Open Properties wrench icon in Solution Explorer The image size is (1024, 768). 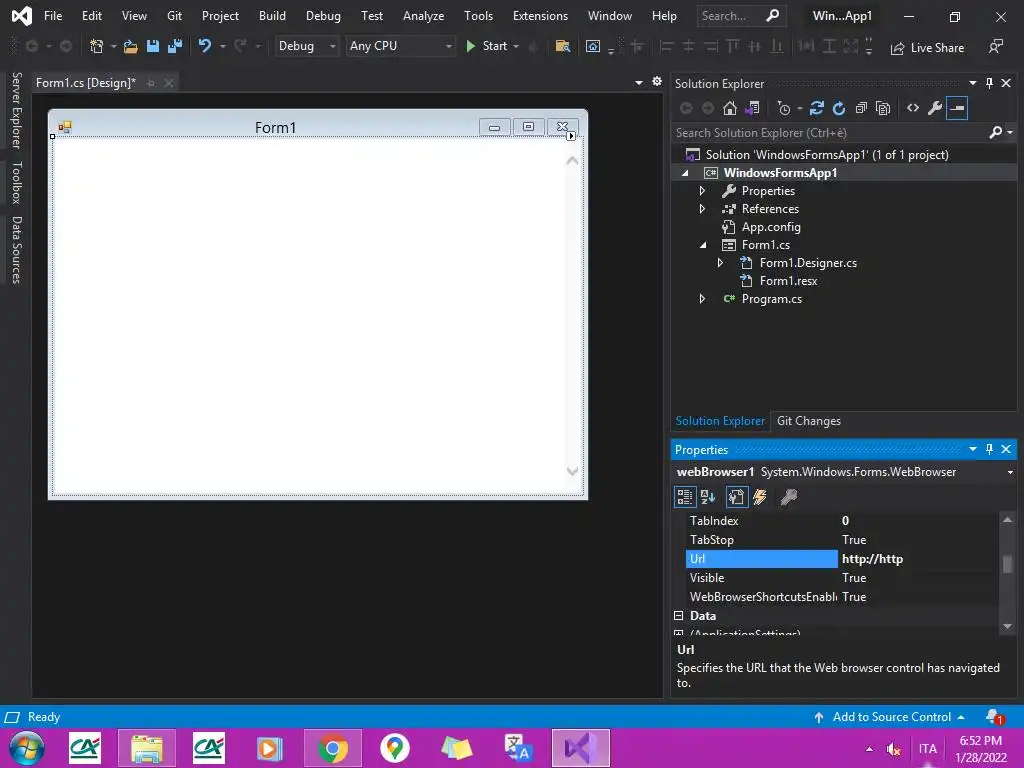pyautogui.click(x=935, y=108)
